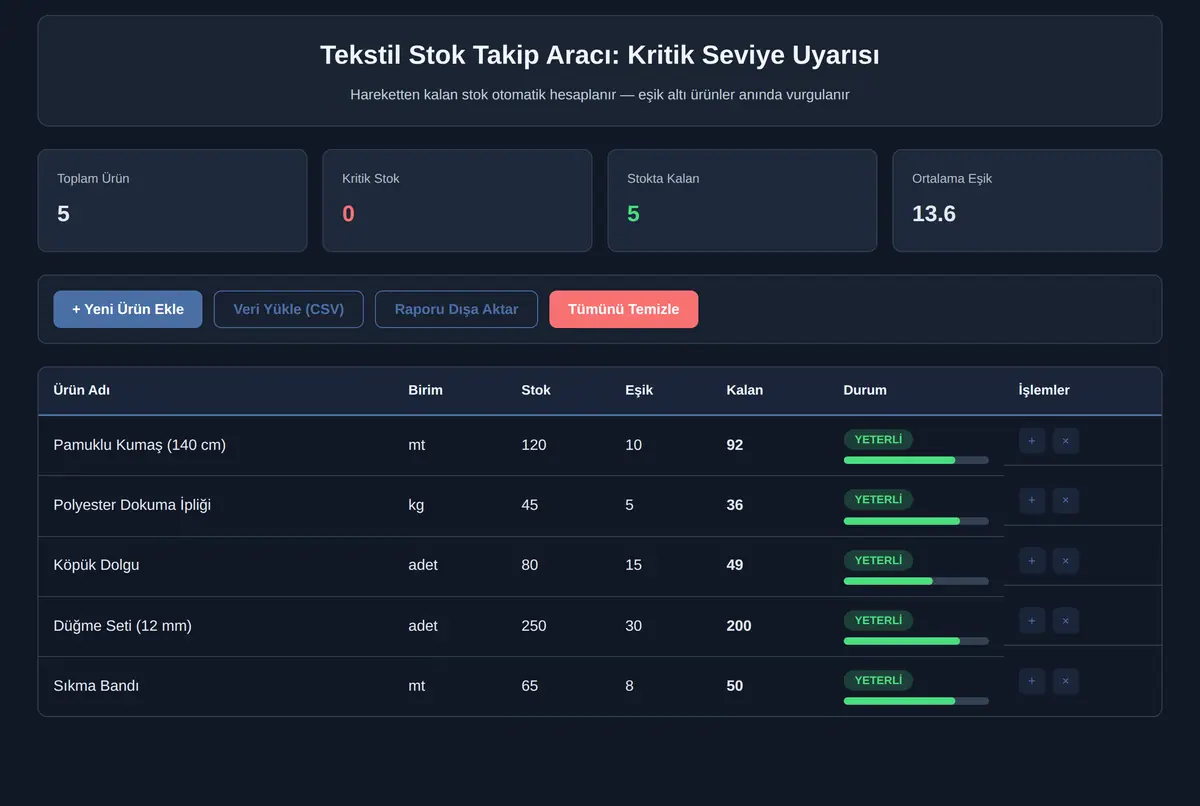
Task: Click remaining value 200 for Düğme Seti
Action: [x=739, y=626]
